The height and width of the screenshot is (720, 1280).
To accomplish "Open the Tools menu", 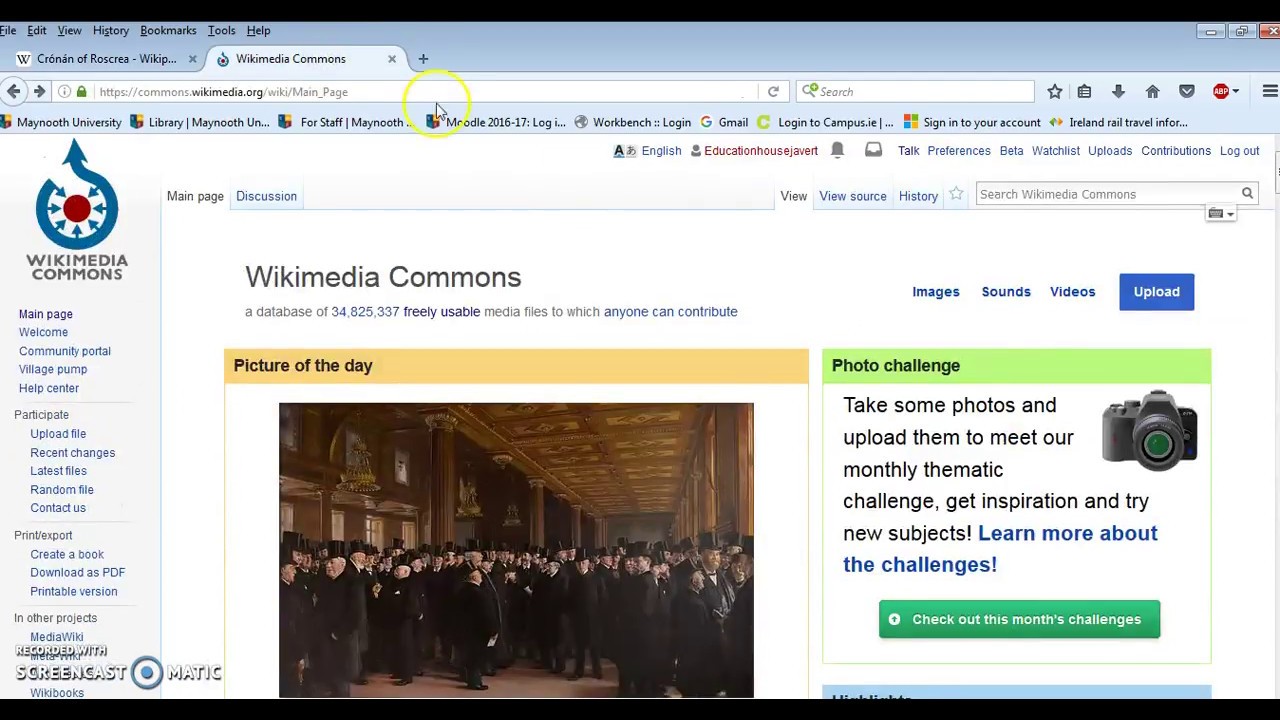I will point(221,30).
